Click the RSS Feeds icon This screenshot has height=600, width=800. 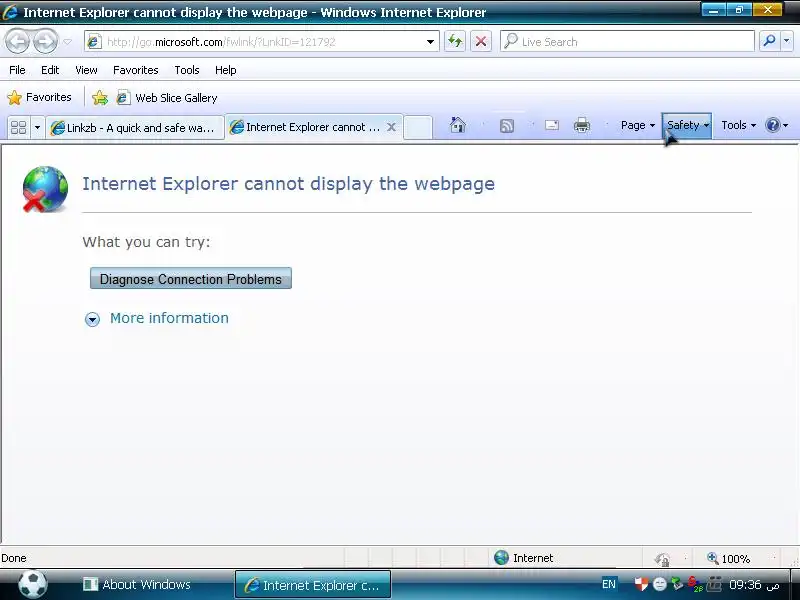(x=507, y=126)
